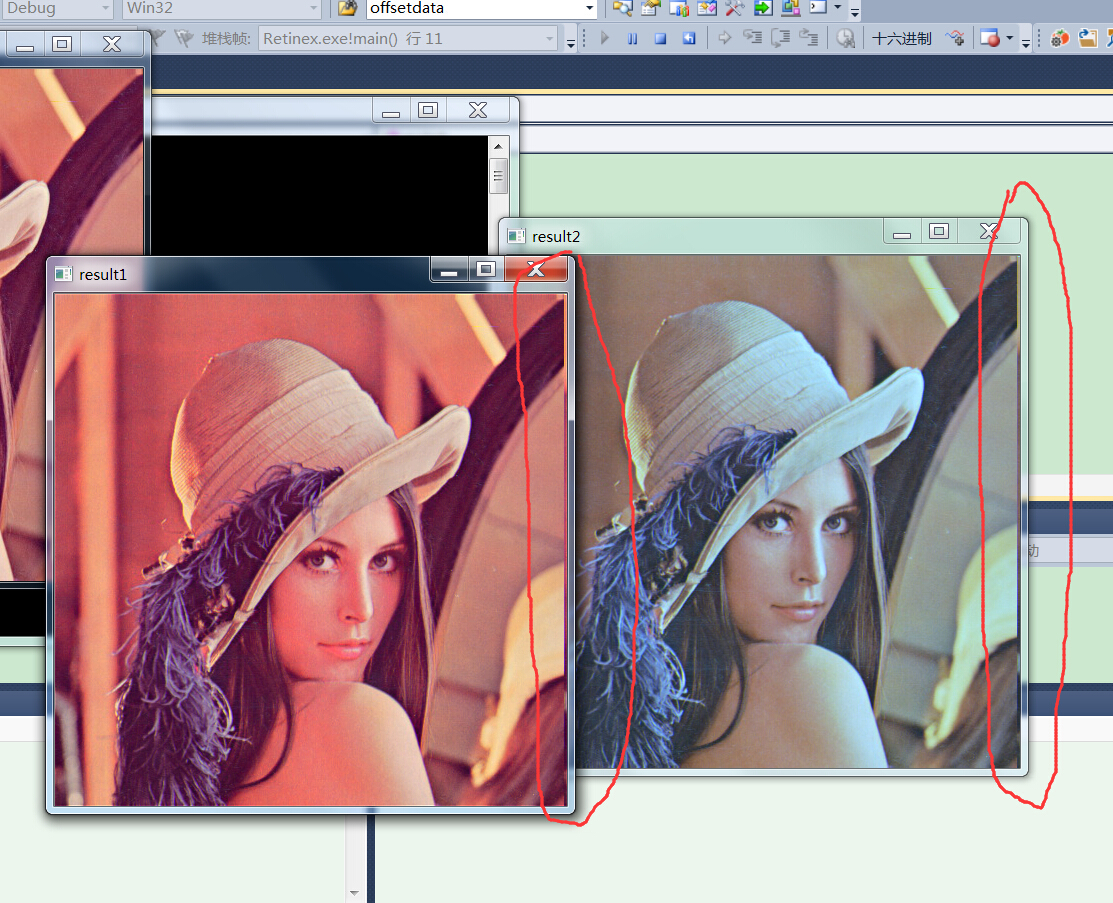Click the clock with binoculars debug icon

(x=845, y=38)
